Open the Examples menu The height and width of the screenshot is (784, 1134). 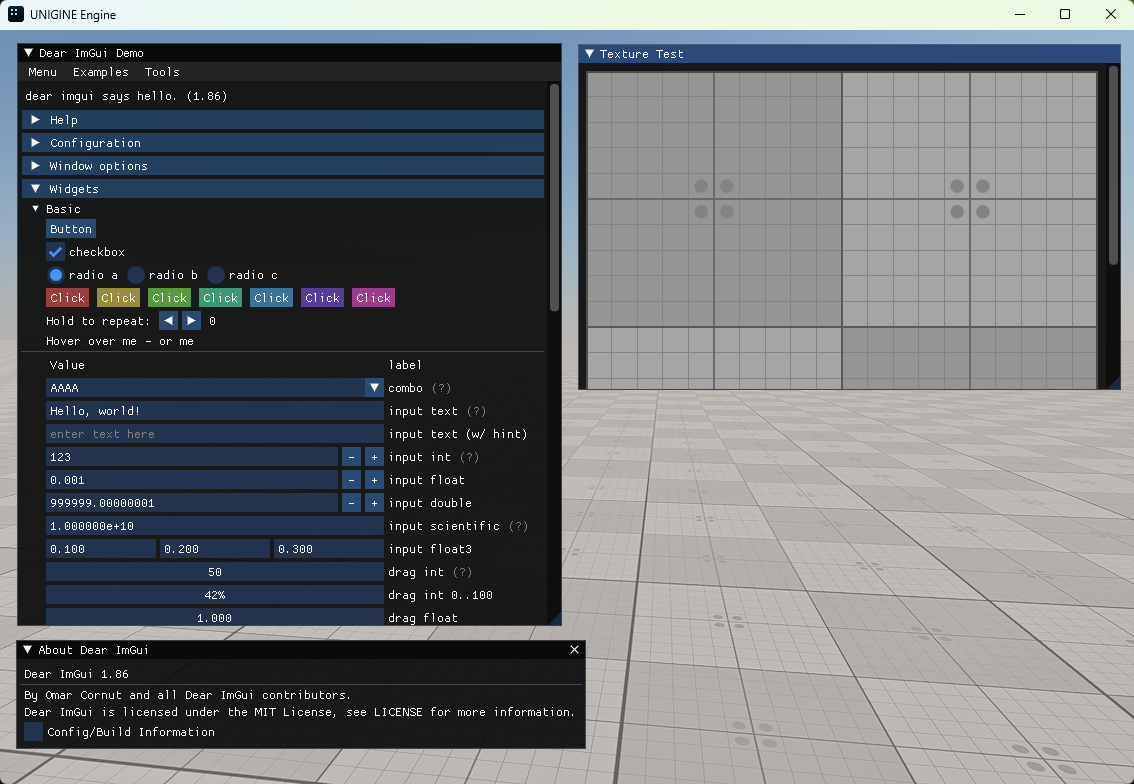(x=100, y=71)
